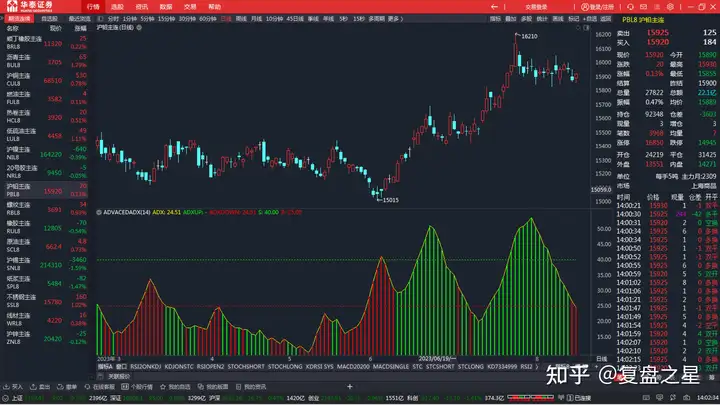Viewport: 720px width, 405px height.
Task: Click the 华泰证券 logo icon
Action: (x=12, y=6)
